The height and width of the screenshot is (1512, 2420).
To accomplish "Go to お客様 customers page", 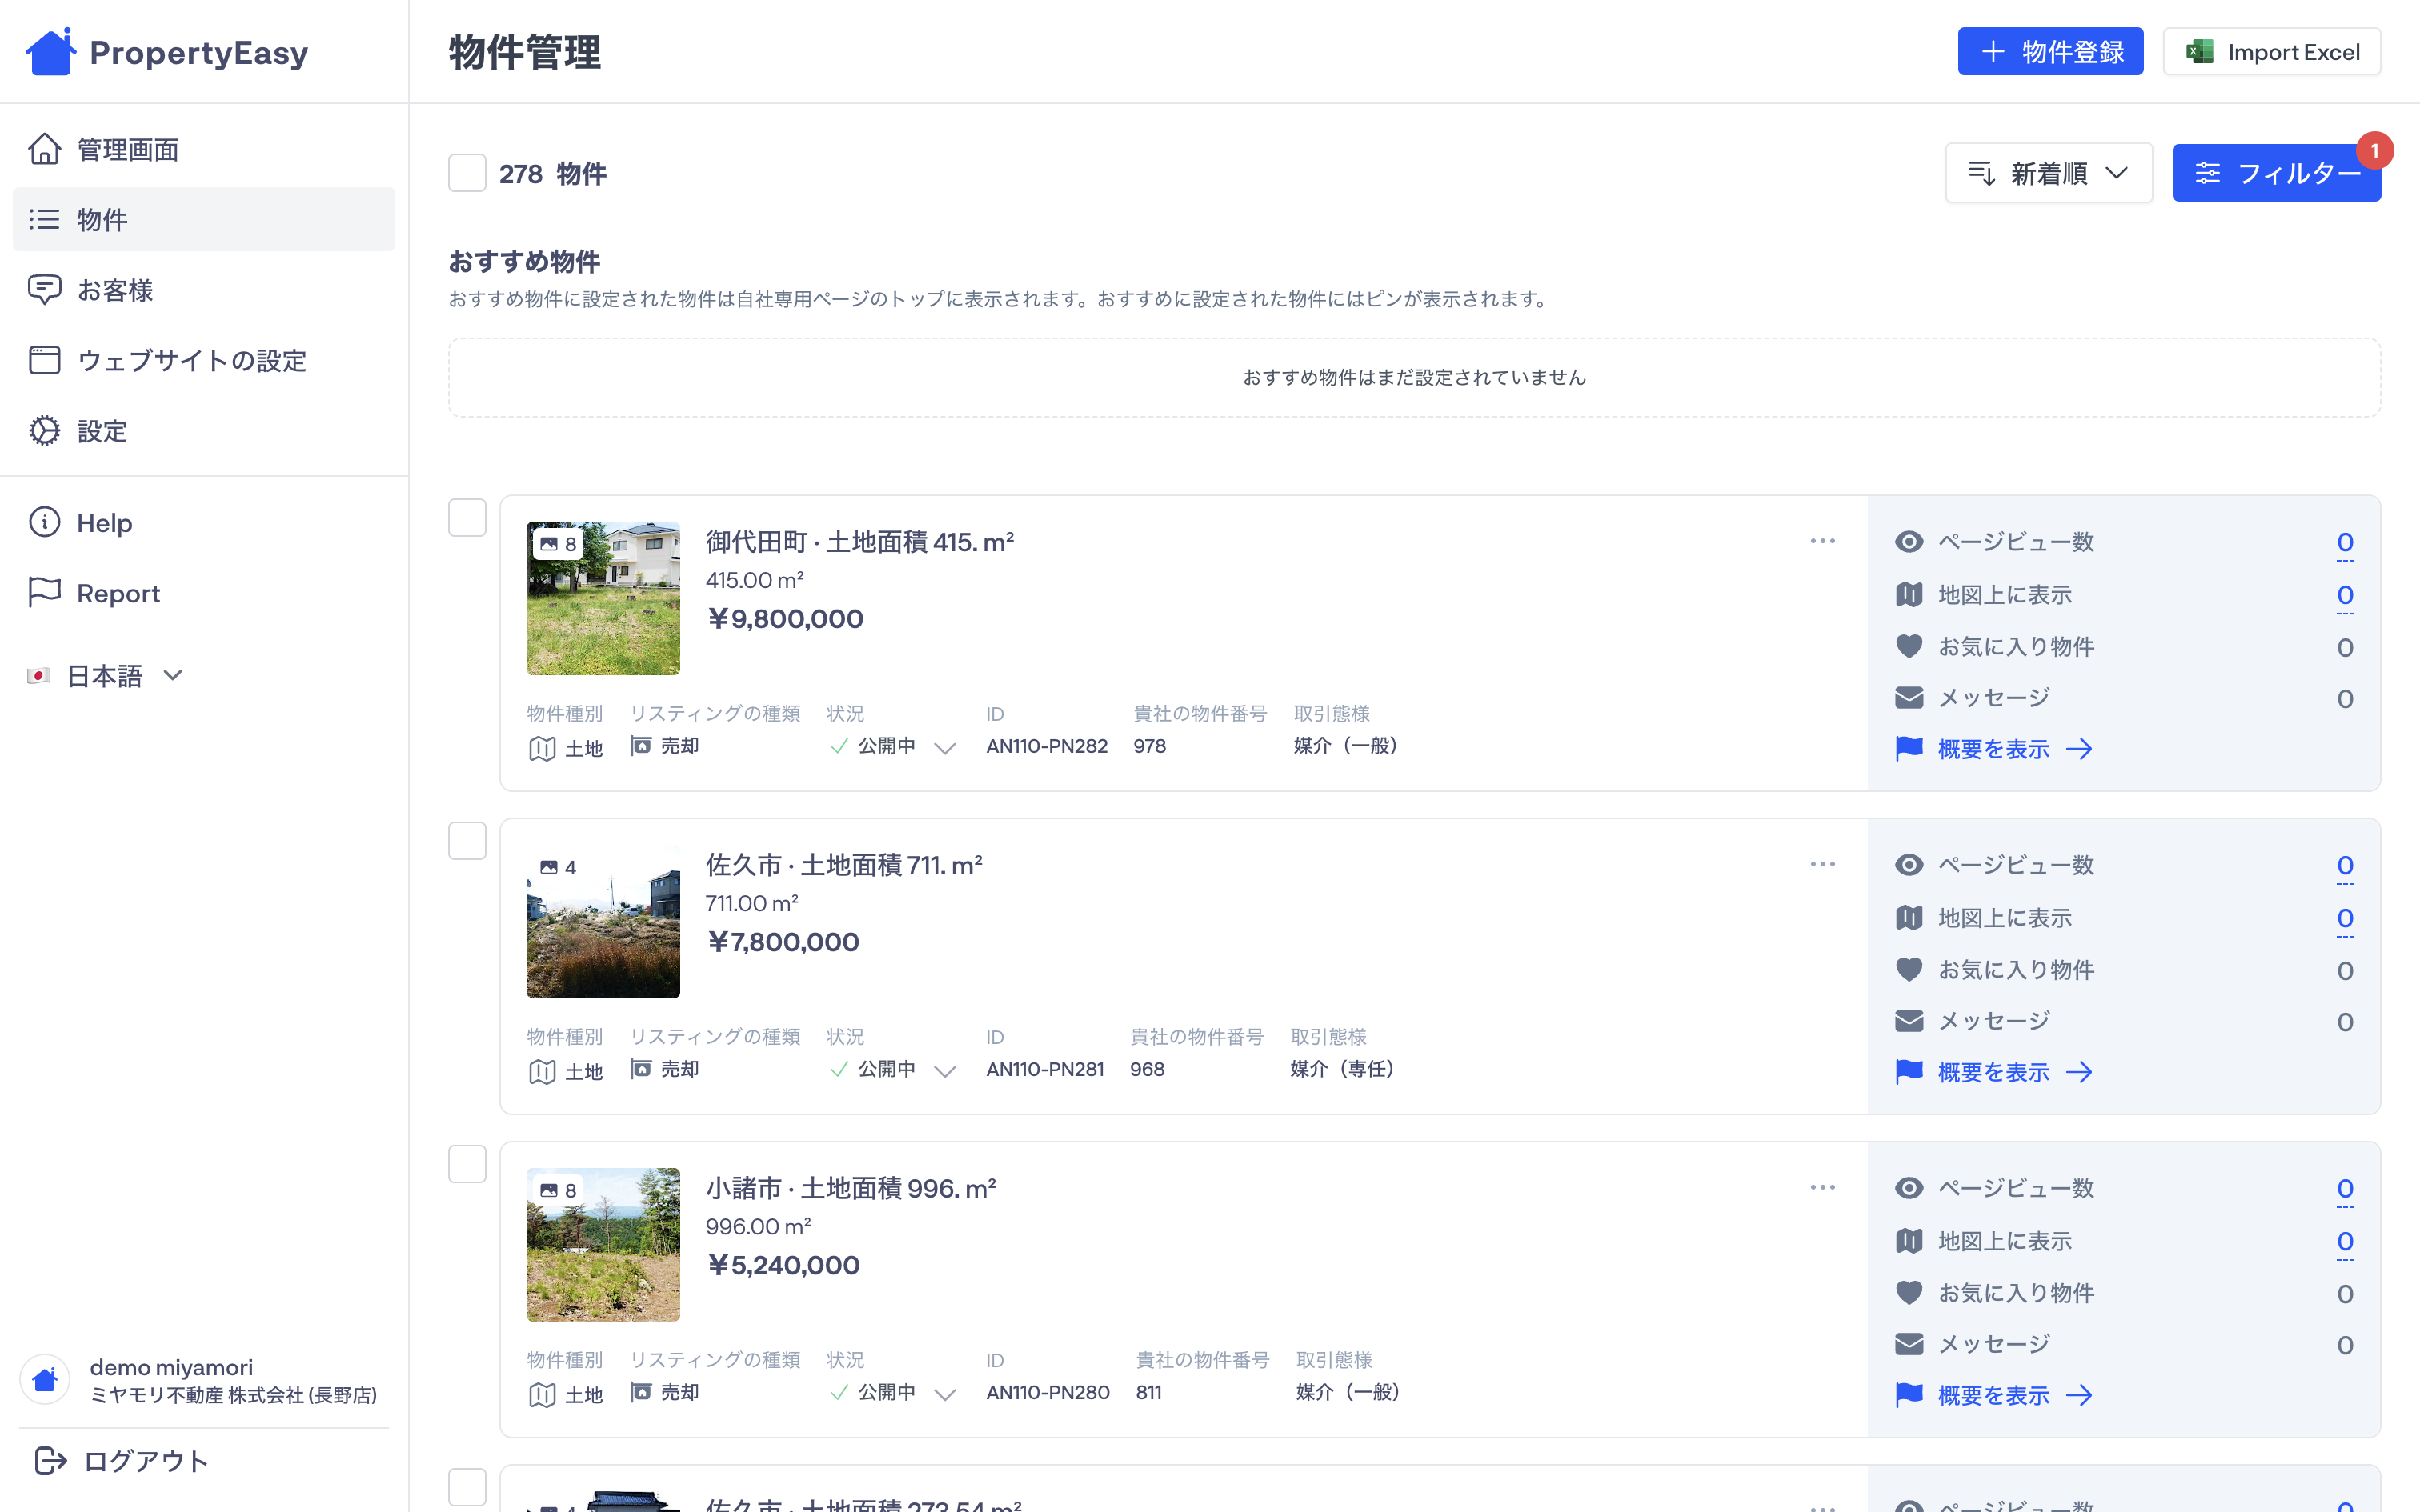I will pyautogui.click(x=203, y=290).
